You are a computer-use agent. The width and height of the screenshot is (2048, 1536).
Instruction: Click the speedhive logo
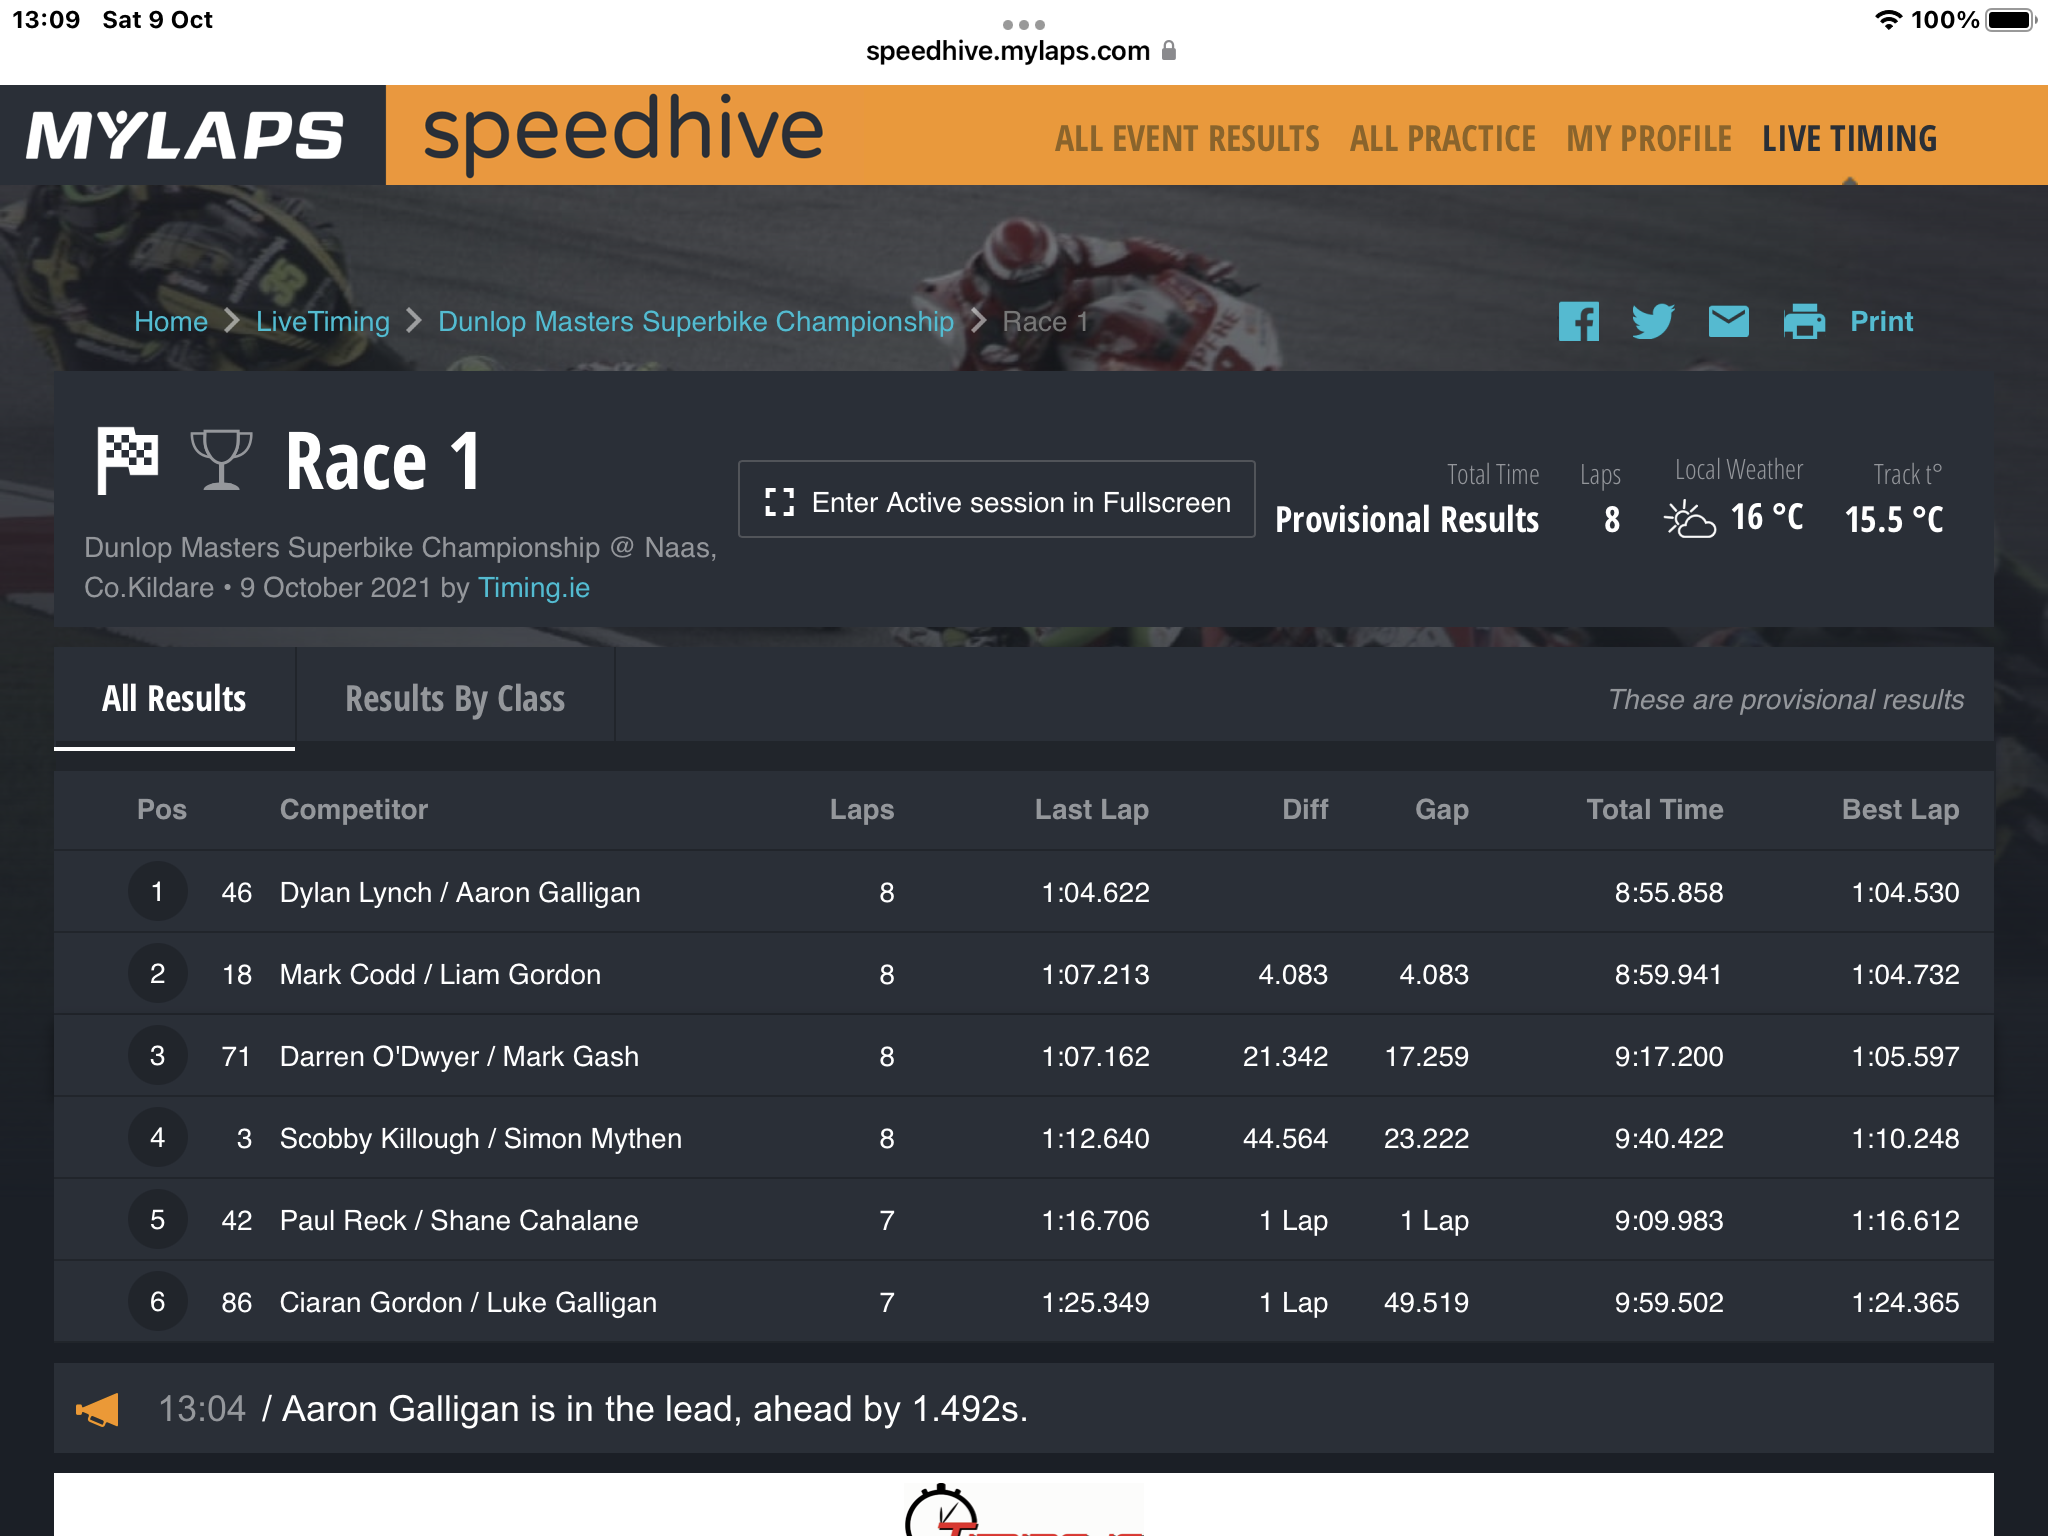tap(623, 133)
